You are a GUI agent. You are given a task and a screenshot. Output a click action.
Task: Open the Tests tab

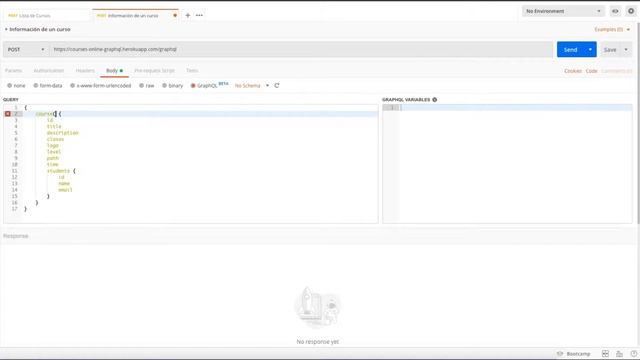point(192,71)
